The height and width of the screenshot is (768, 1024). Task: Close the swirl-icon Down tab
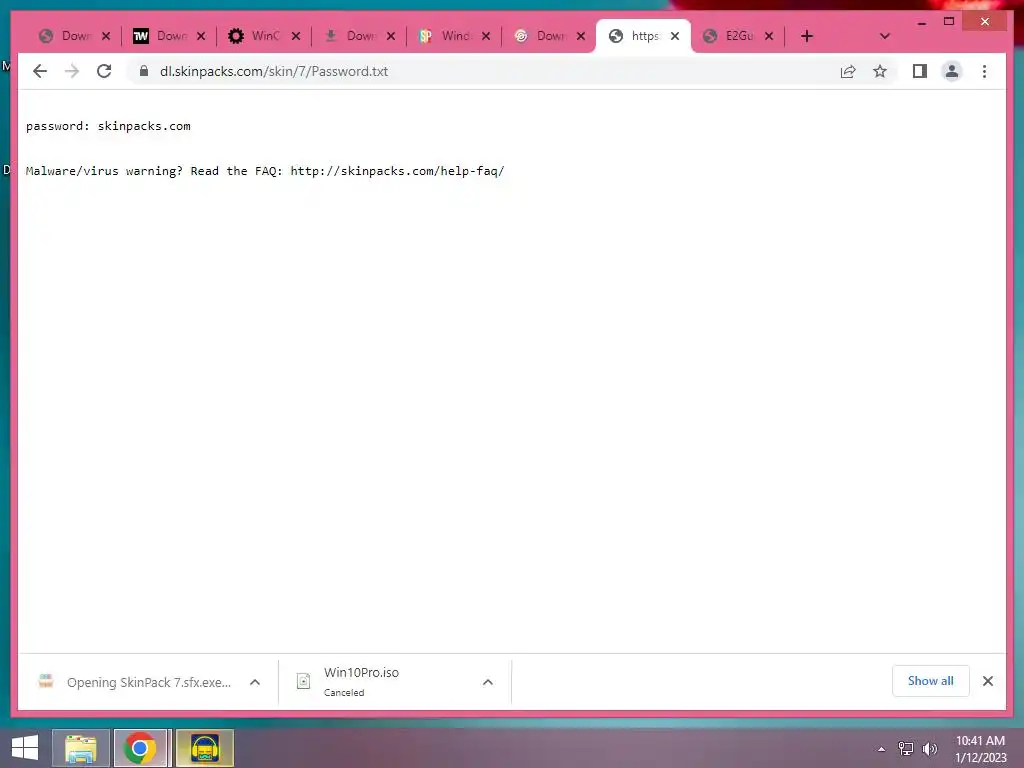pyautogui.click(x=581, y=36)
